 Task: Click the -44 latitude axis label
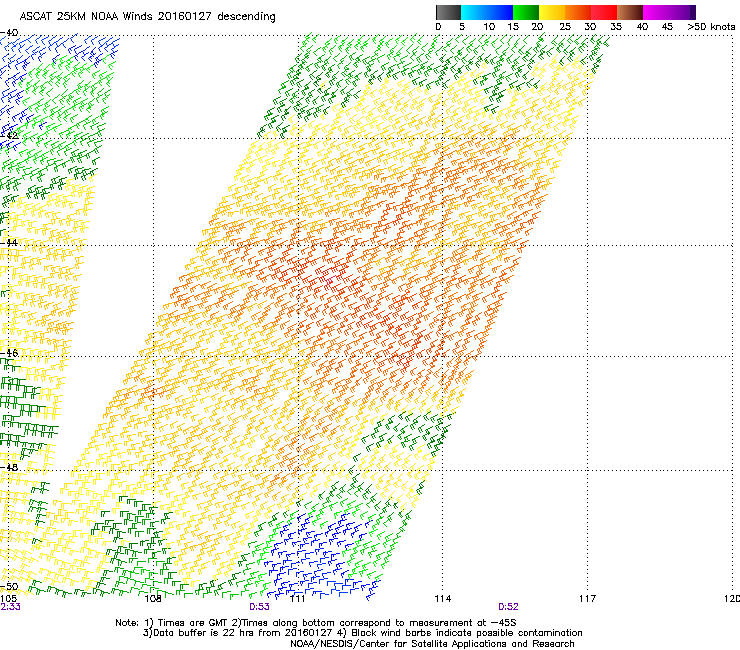coord(9,243)
